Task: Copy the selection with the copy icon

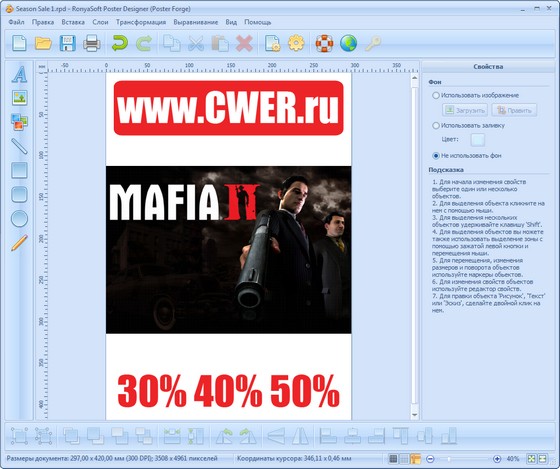Action: coord(172,43)
